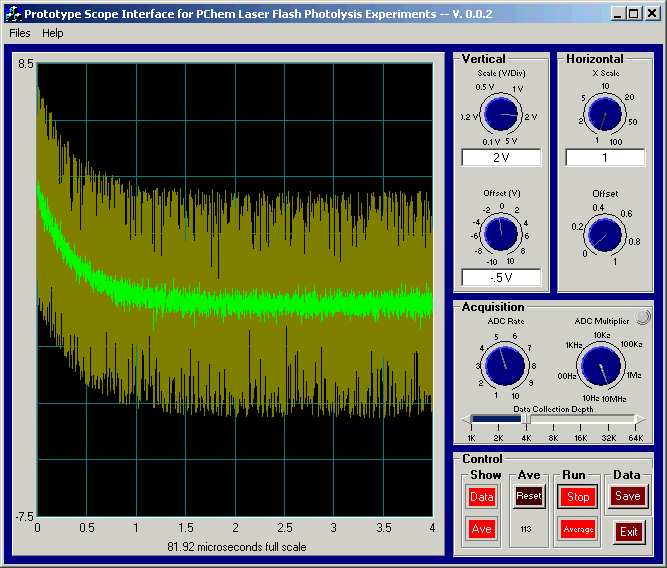Click the Data Collection Depth slider handle
This screenshot has height=568, width=667.
(x=527, y=419)
